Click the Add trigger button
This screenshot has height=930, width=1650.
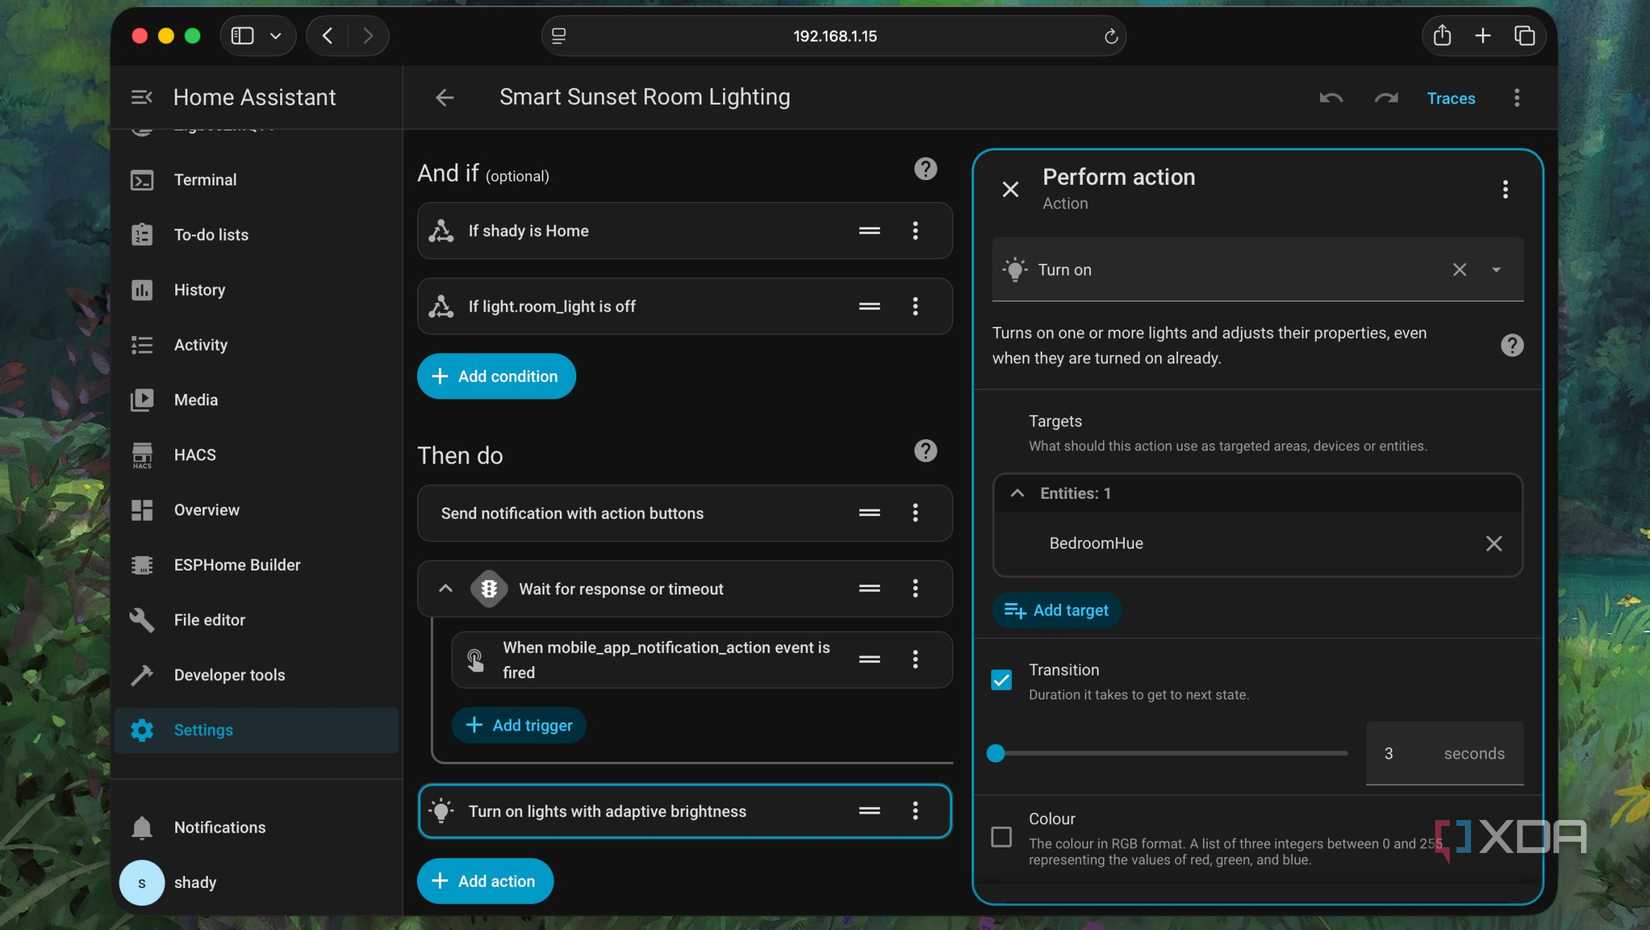coord(519,725)
